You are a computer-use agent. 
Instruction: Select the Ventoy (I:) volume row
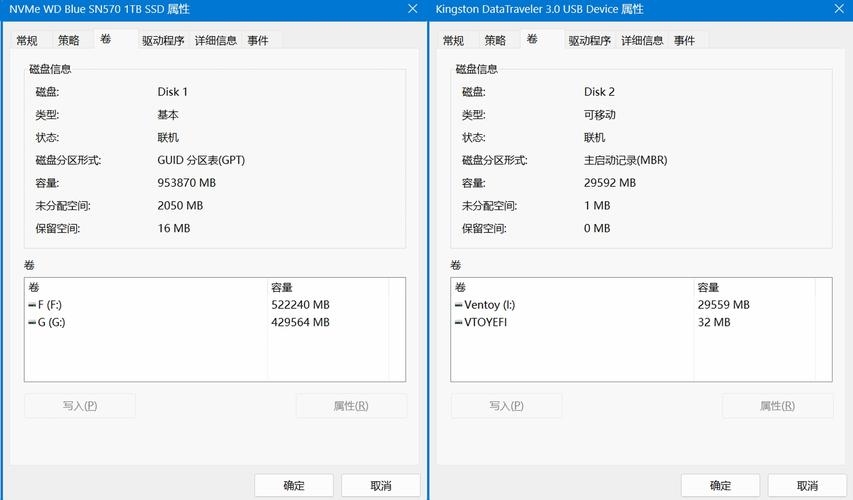[x=641, y=305]
